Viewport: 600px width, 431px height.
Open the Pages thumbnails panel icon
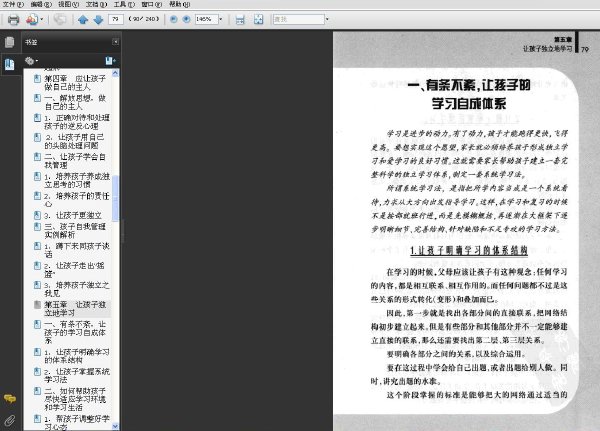[10, 42]
